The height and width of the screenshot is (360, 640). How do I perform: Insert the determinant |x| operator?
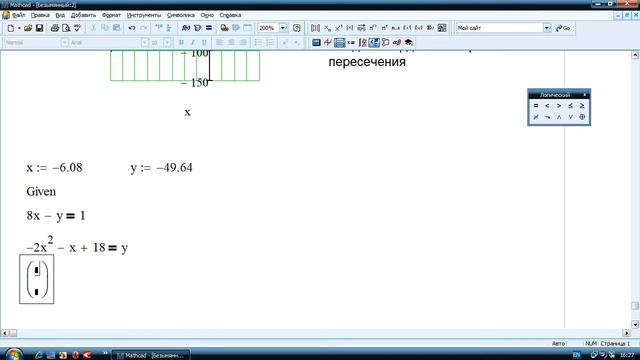coord(350,28)
